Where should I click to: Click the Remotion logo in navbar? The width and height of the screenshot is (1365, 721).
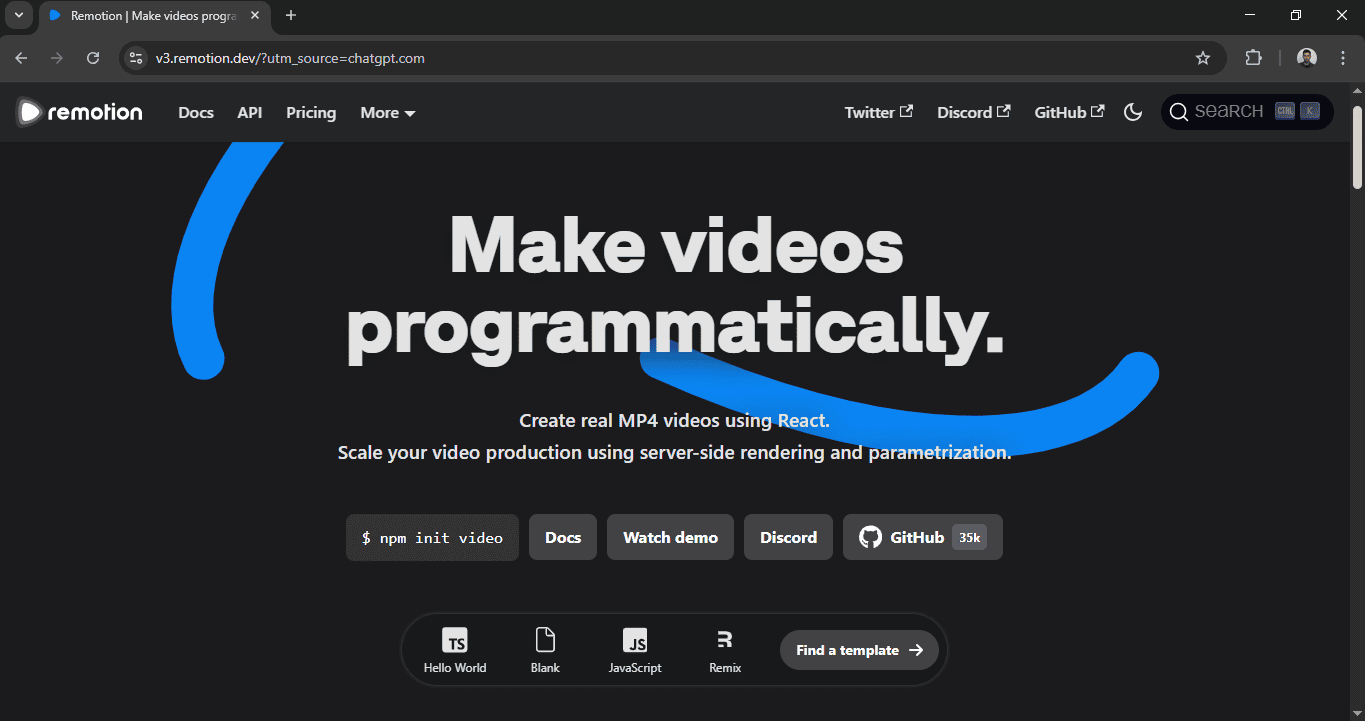coord(80,112)
